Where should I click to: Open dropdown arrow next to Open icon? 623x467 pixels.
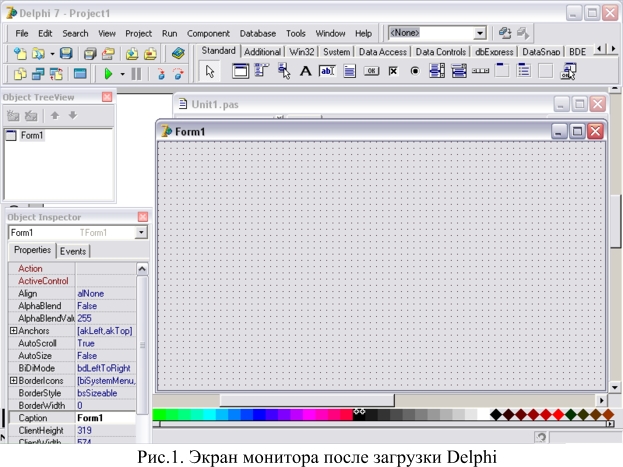pyautogui.click(x=52, y=53)
